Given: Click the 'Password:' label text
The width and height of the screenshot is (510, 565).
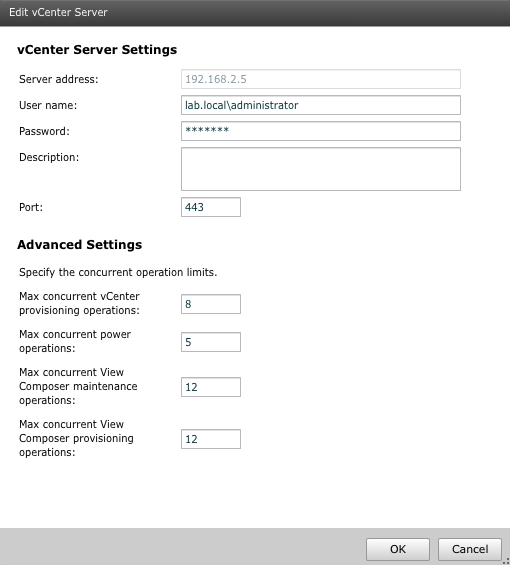Looking at the screenshot, I should [44, 131].
